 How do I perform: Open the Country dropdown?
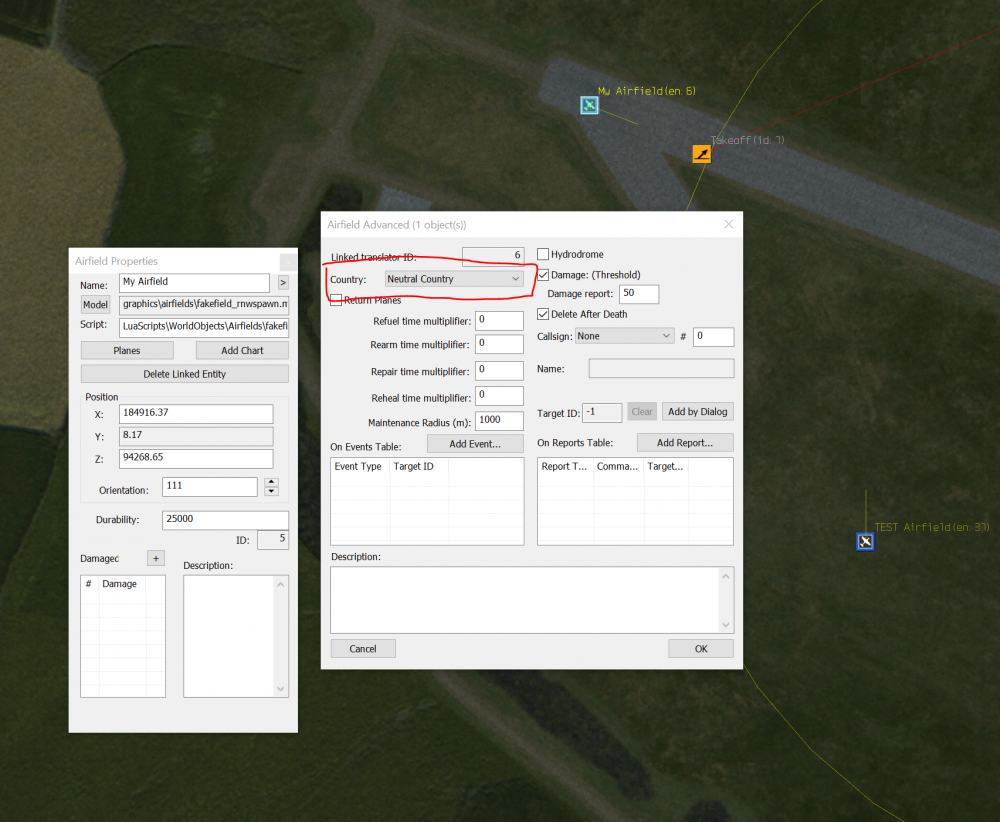coord(455,279)
